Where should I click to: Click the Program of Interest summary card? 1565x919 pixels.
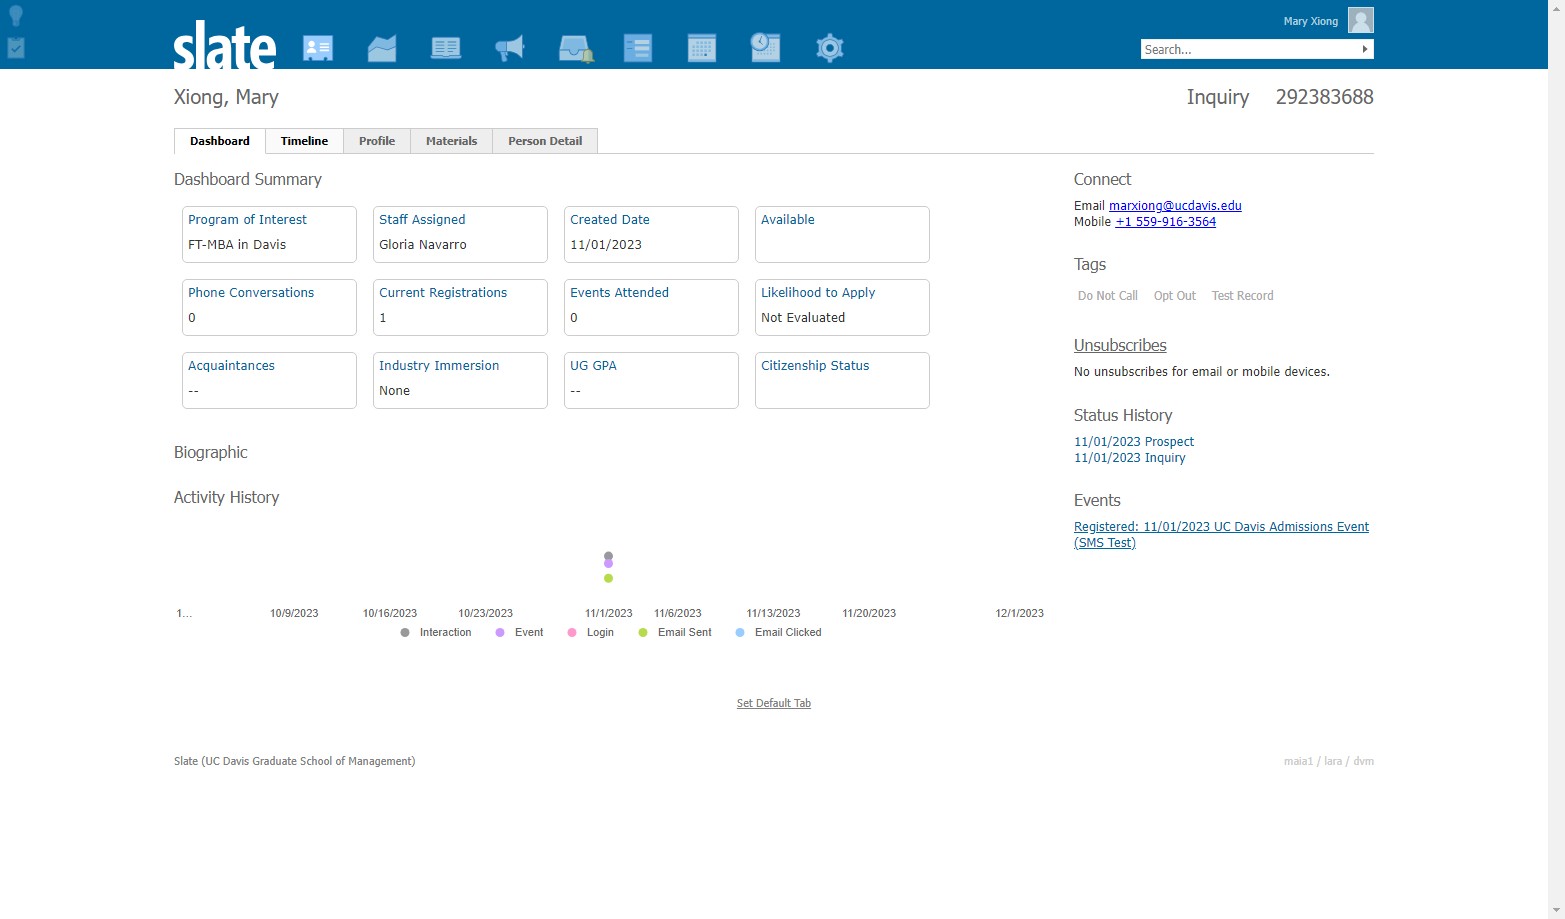[269, 234]
